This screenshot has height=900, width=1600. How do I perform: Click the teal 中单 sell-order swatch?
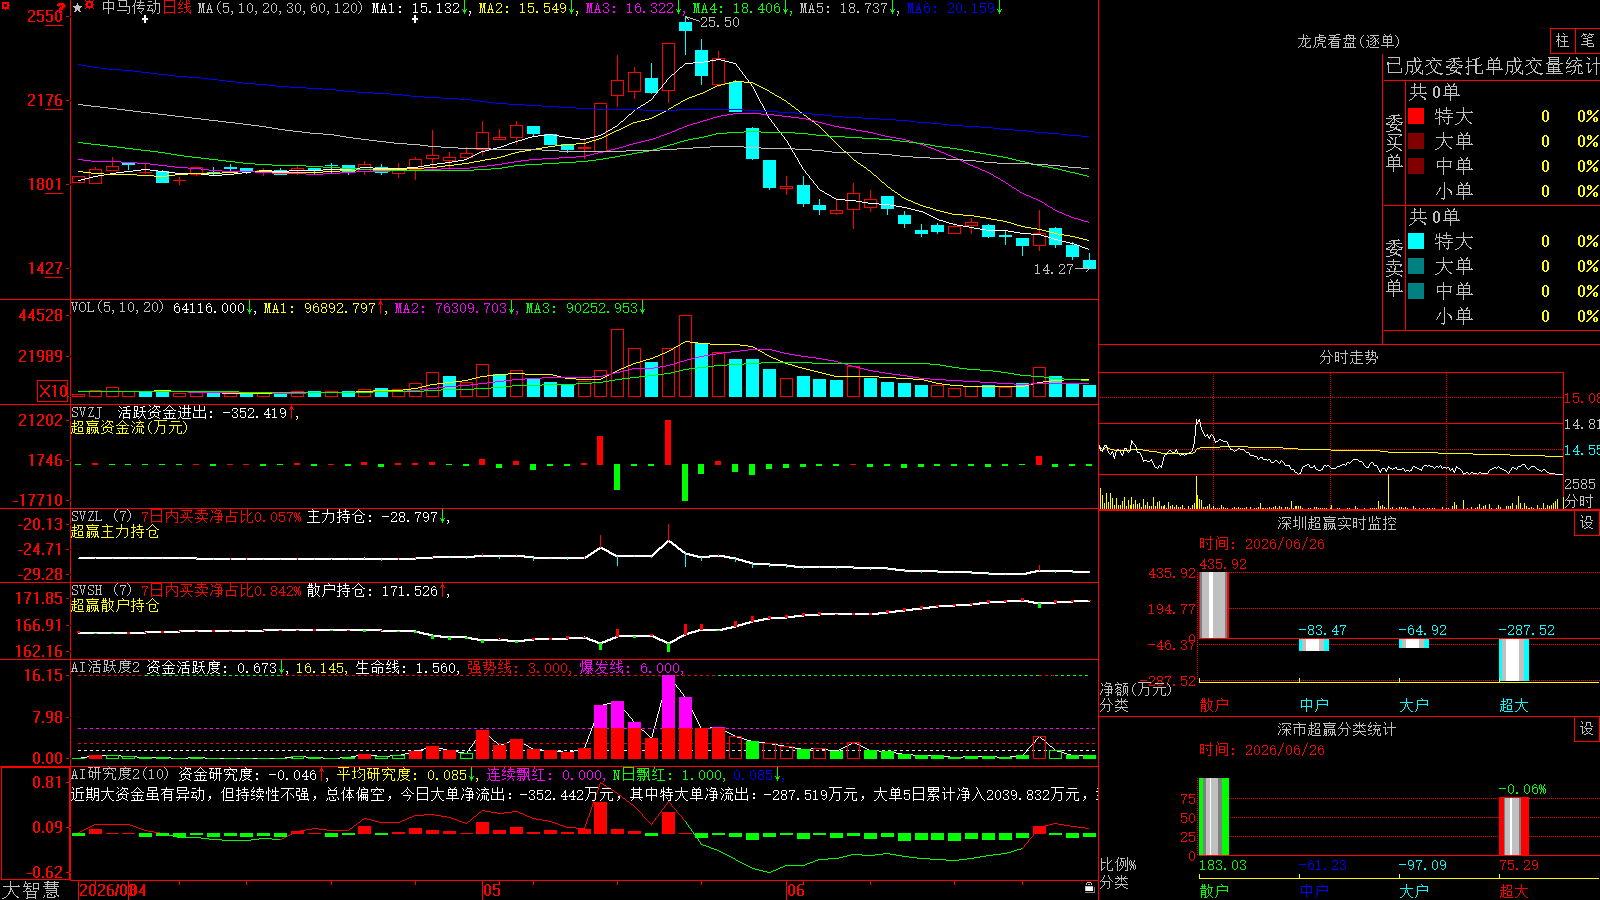1416,291
